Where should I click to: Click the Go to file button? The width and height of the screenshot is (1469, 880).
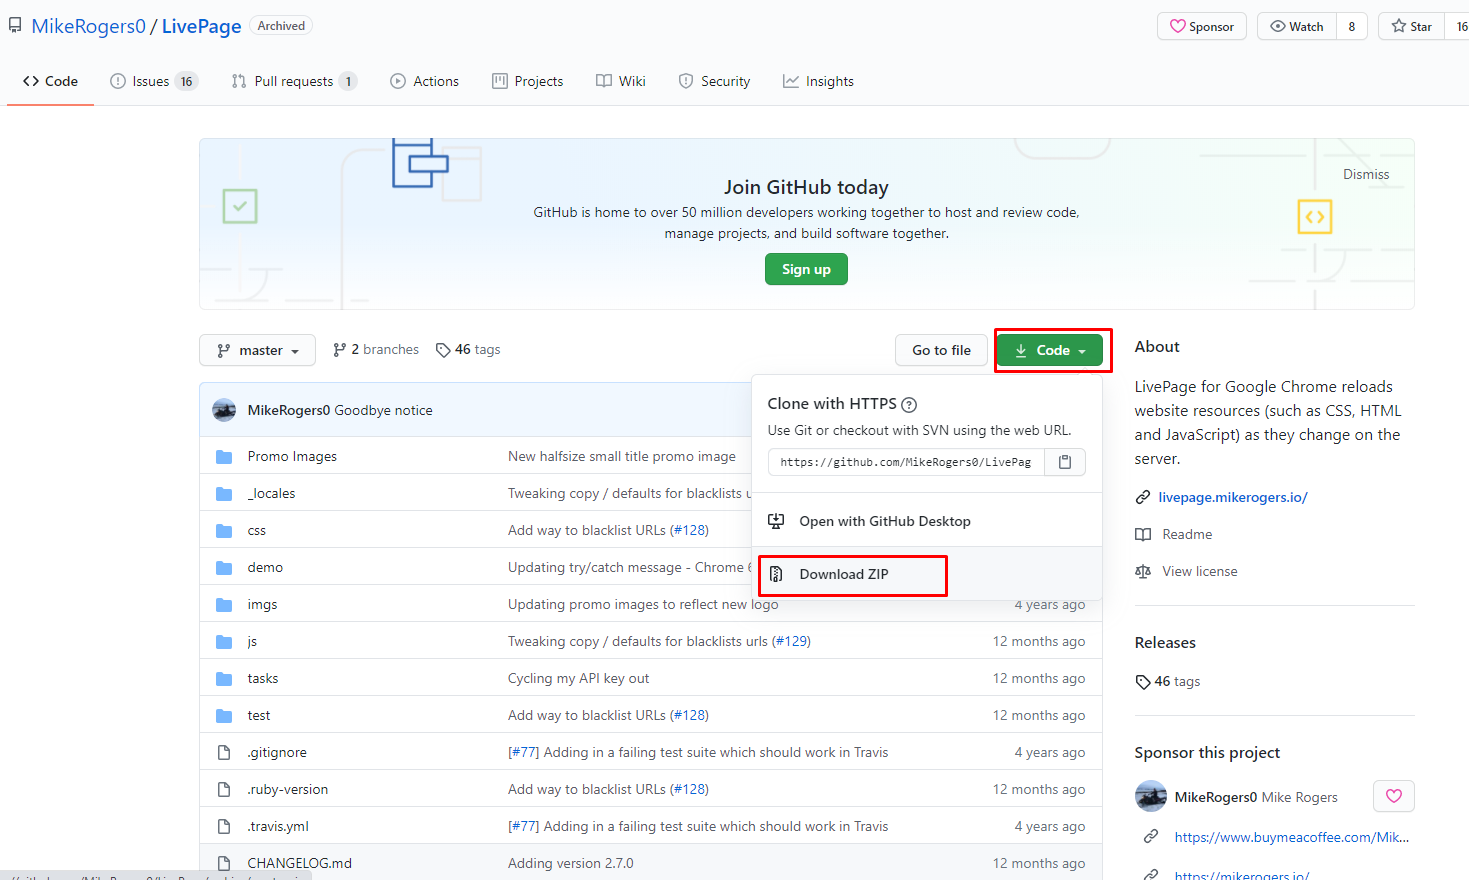pyautogui.click(x=941, y=350)
